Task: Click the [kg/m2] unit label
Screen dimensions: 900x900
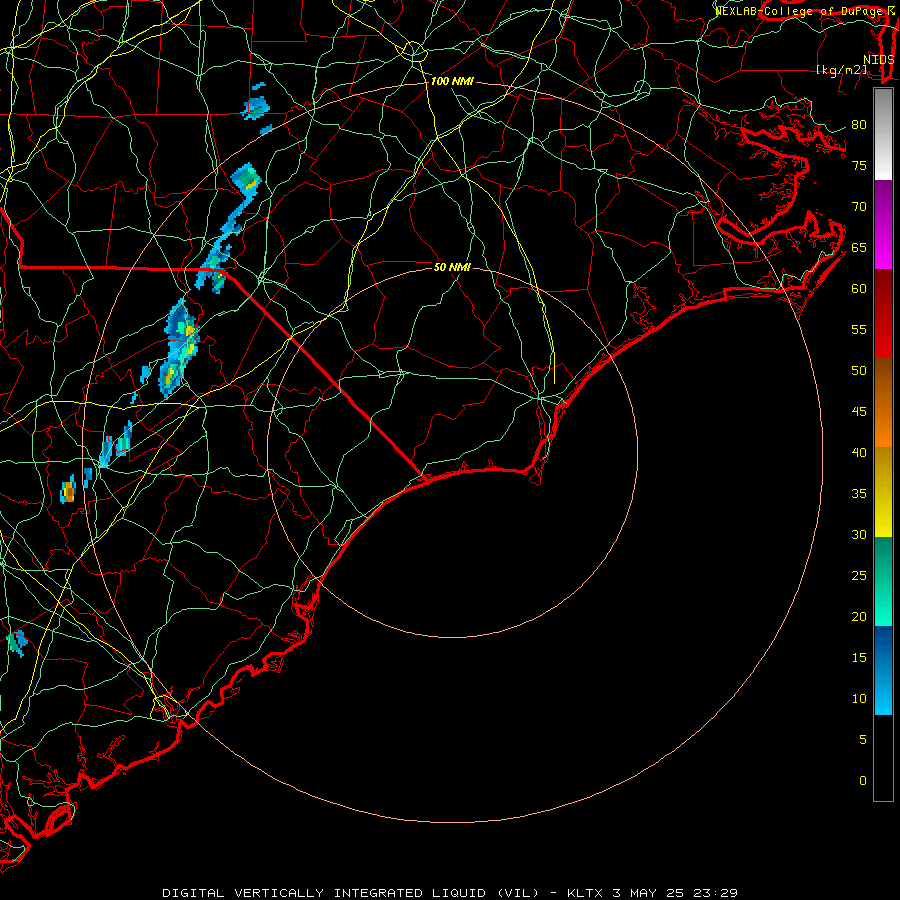Action: tap(841, 70)
